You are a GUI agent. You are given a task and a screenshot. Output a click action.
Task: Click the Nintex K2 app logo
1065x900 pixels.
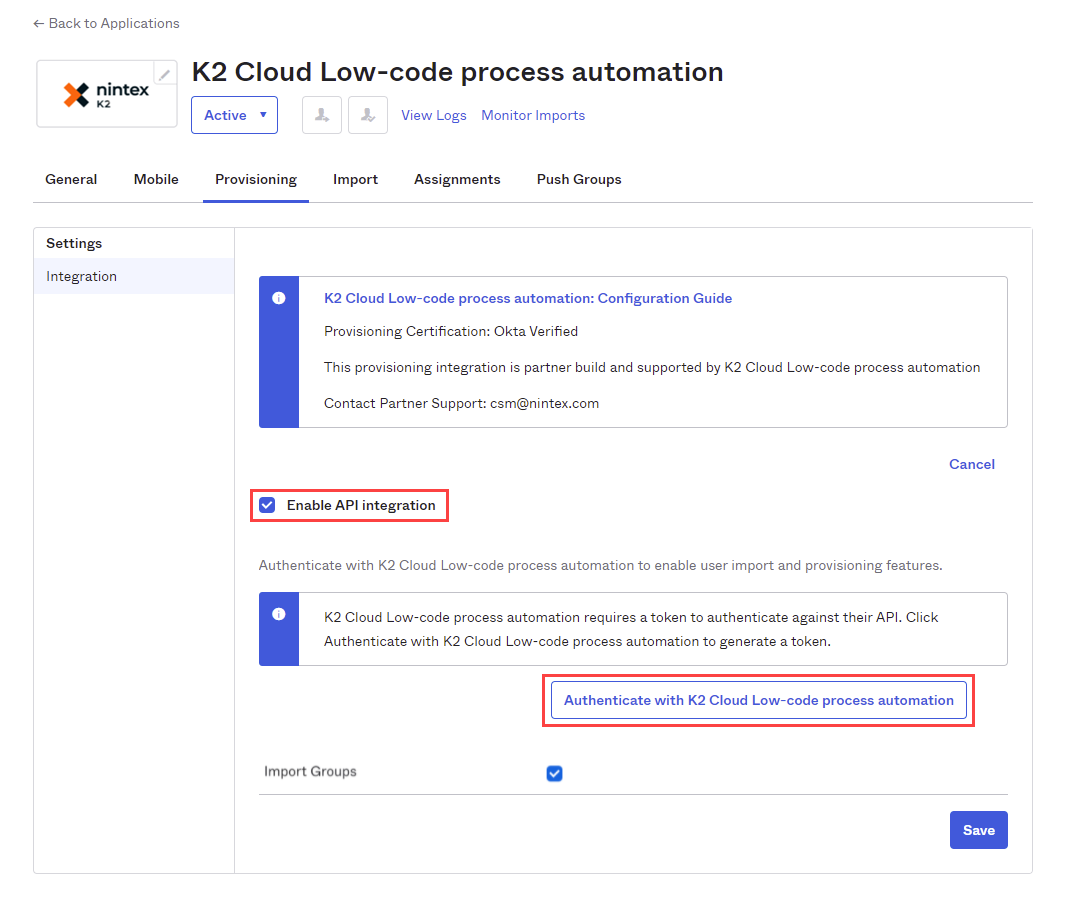point(106,95)
